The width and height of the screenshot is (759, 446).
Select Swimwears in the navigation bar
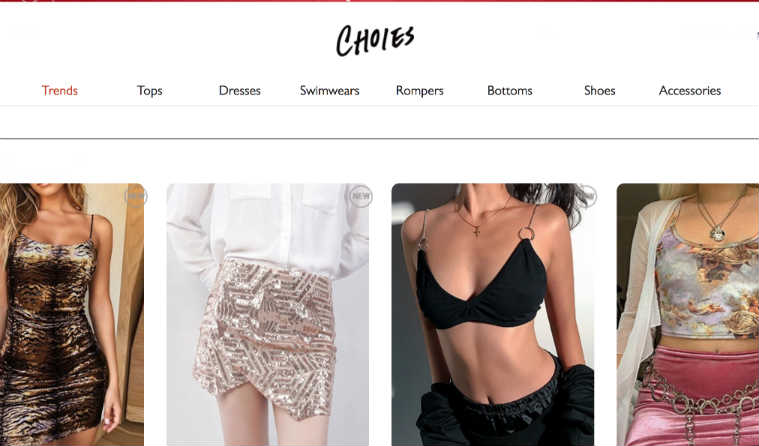tap(330, 91)
